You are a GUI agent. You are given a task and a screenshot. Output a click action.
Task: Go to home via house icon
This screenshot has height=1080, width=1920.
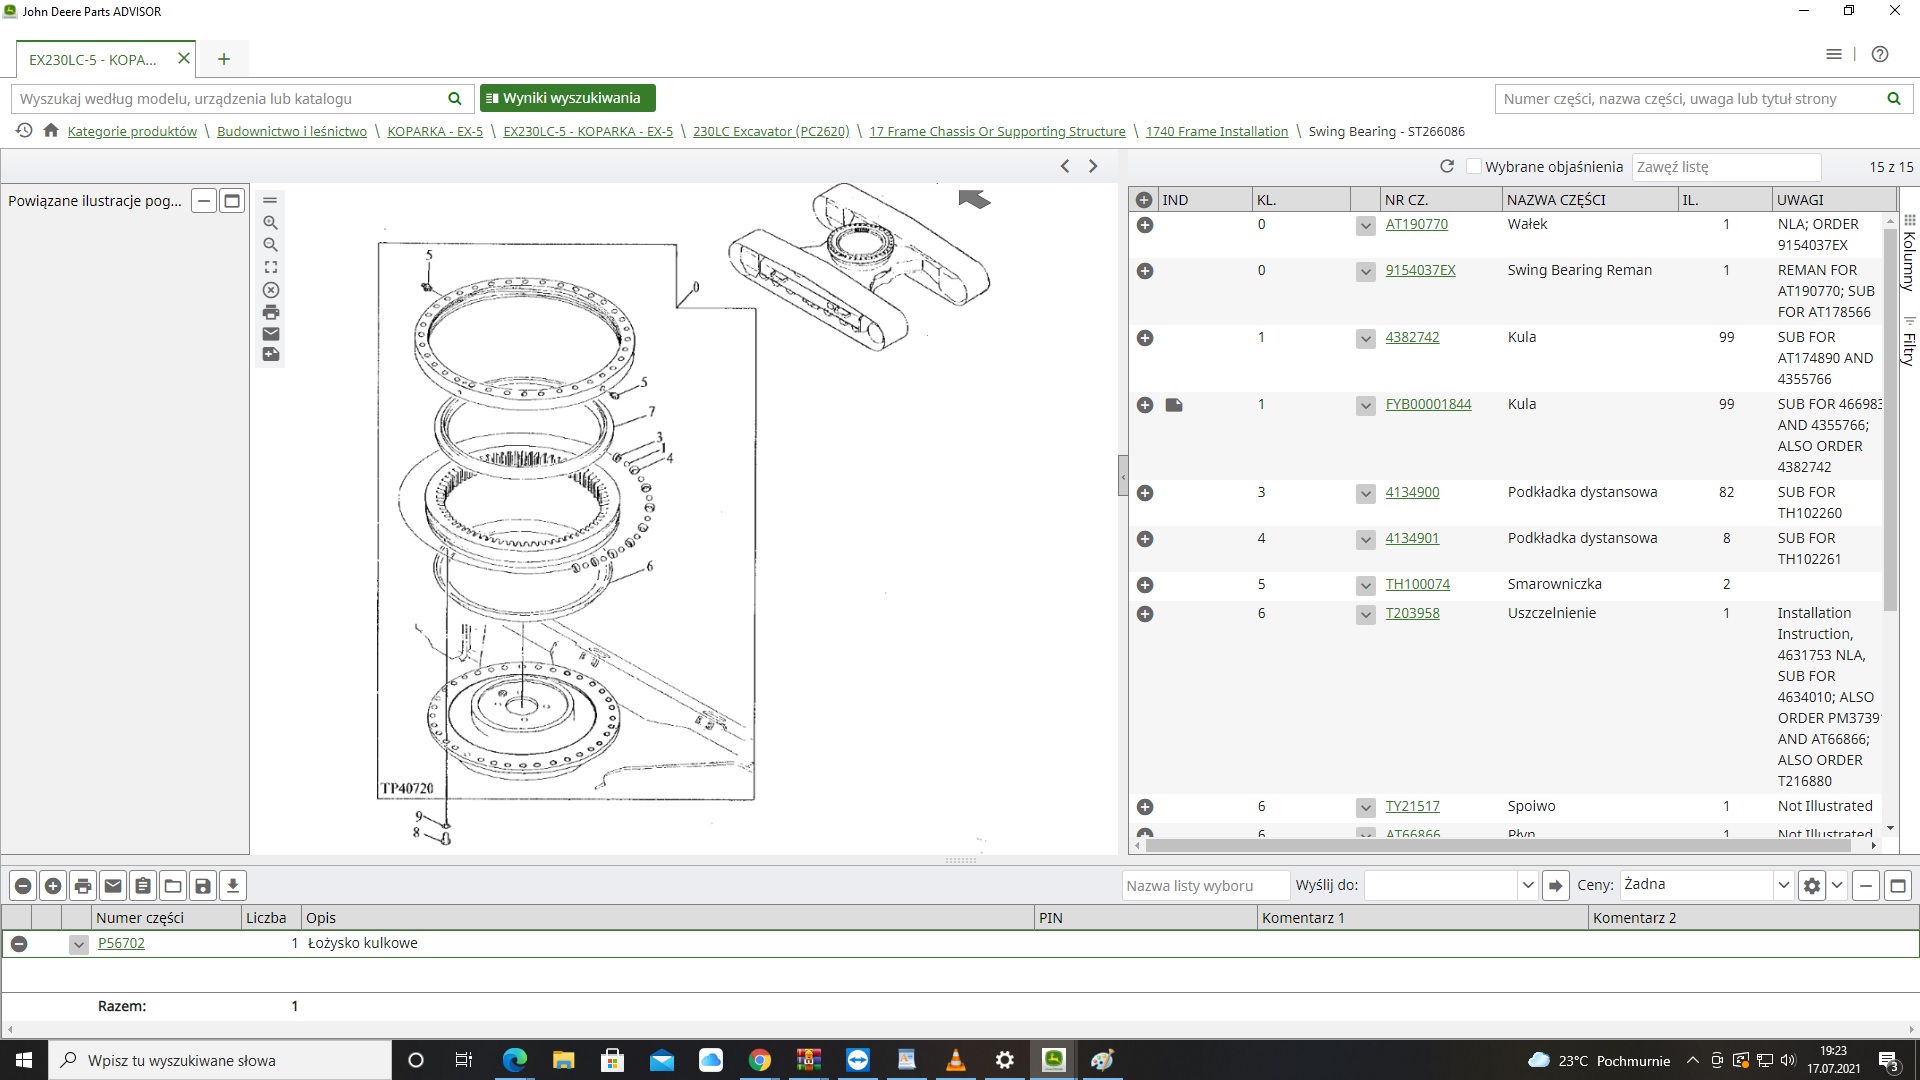(51, 131)
